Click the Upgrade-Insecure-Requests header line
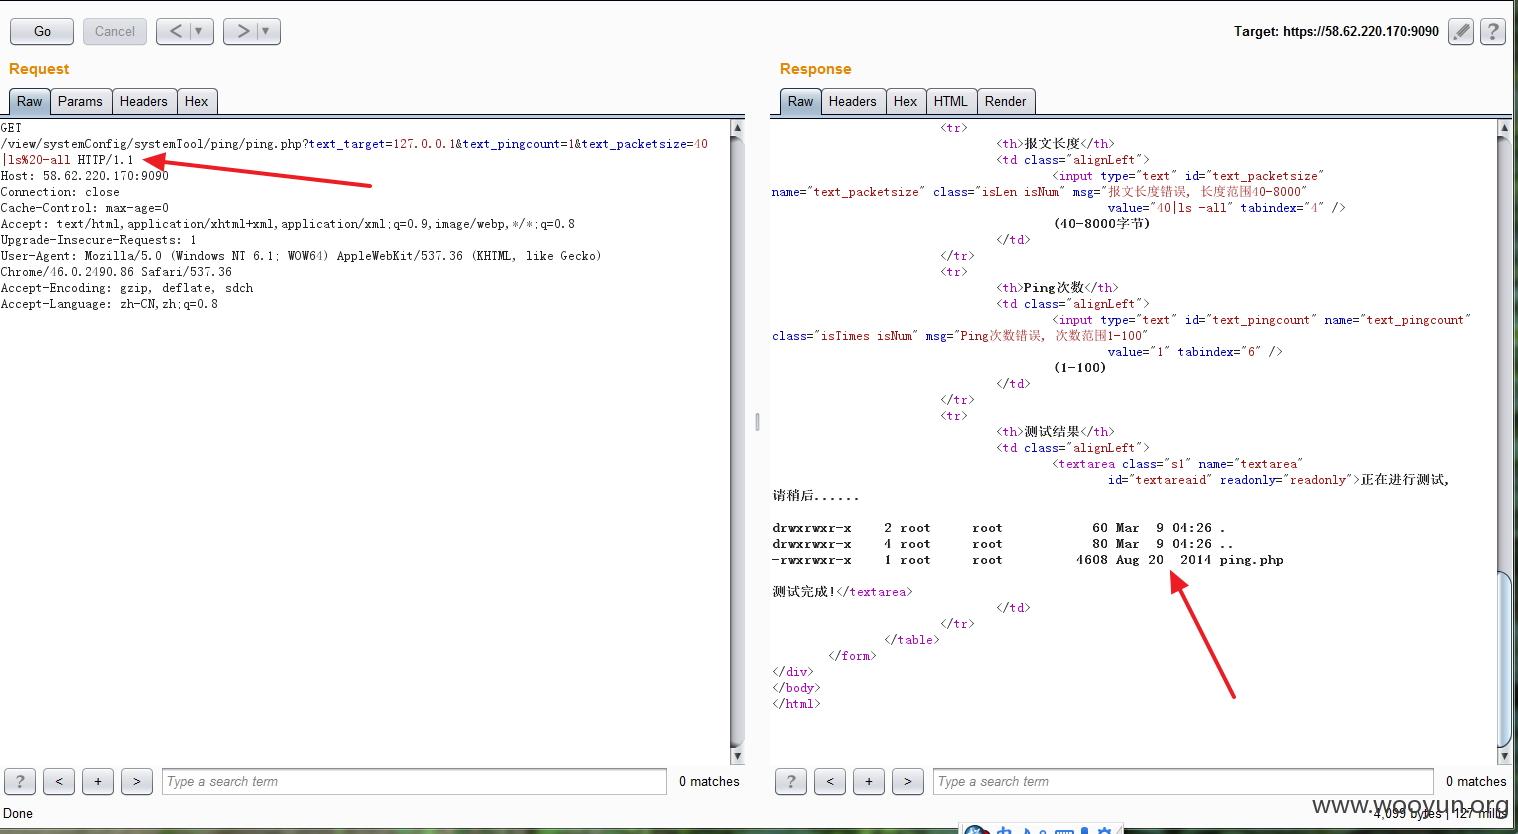The width and height of the screenshot is (1518, 834). point(98,240)
